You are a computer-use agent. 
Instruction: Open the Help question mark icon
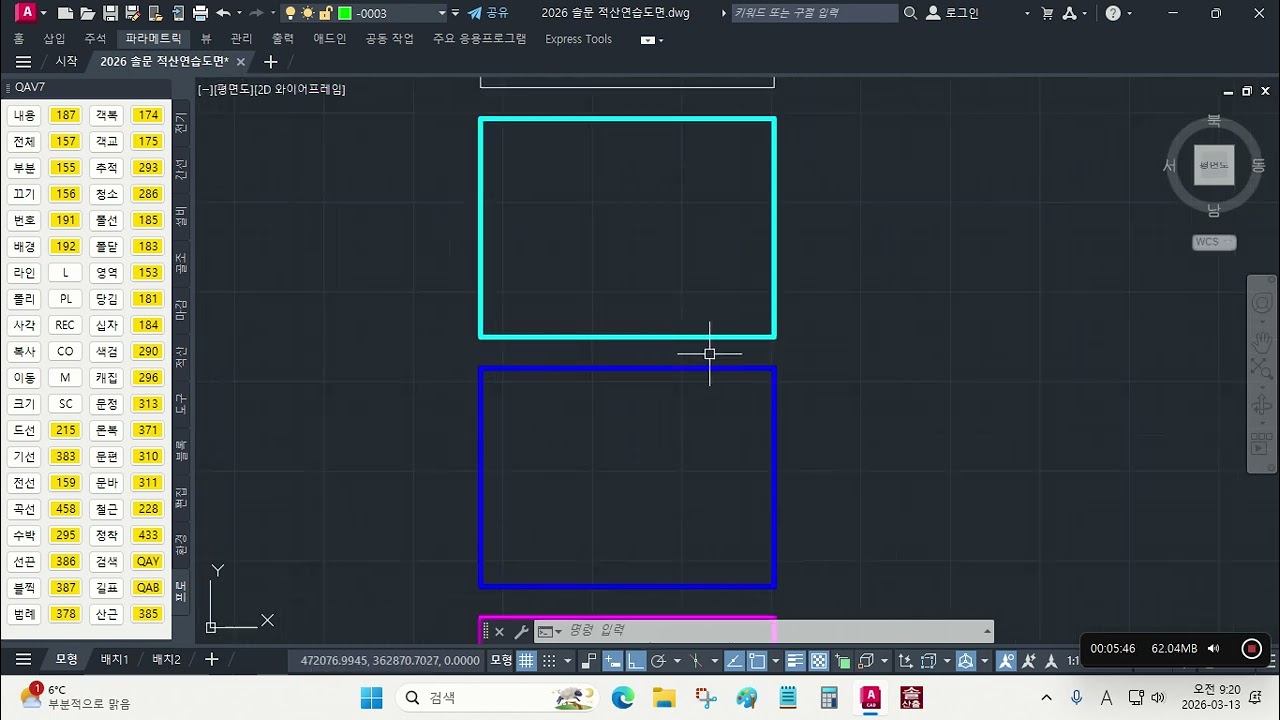coord(1113,13)
